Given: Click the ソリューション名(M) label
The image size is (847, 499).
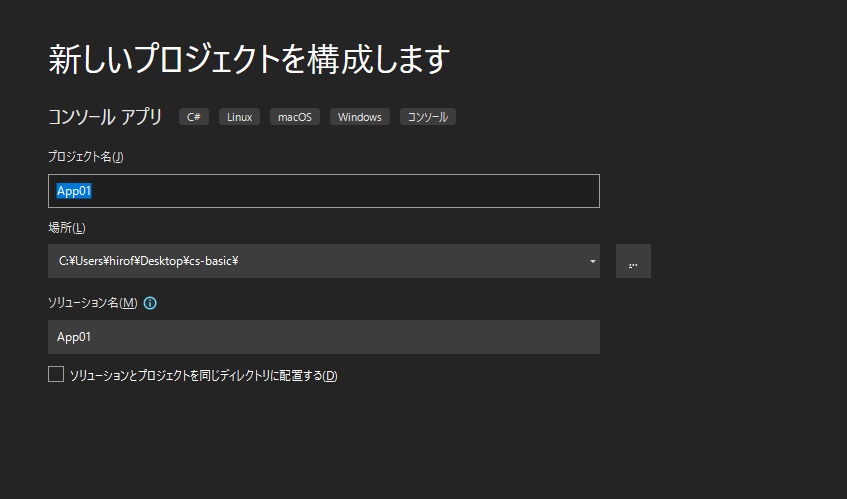Looking at the screenshot, I should (92, 303).
